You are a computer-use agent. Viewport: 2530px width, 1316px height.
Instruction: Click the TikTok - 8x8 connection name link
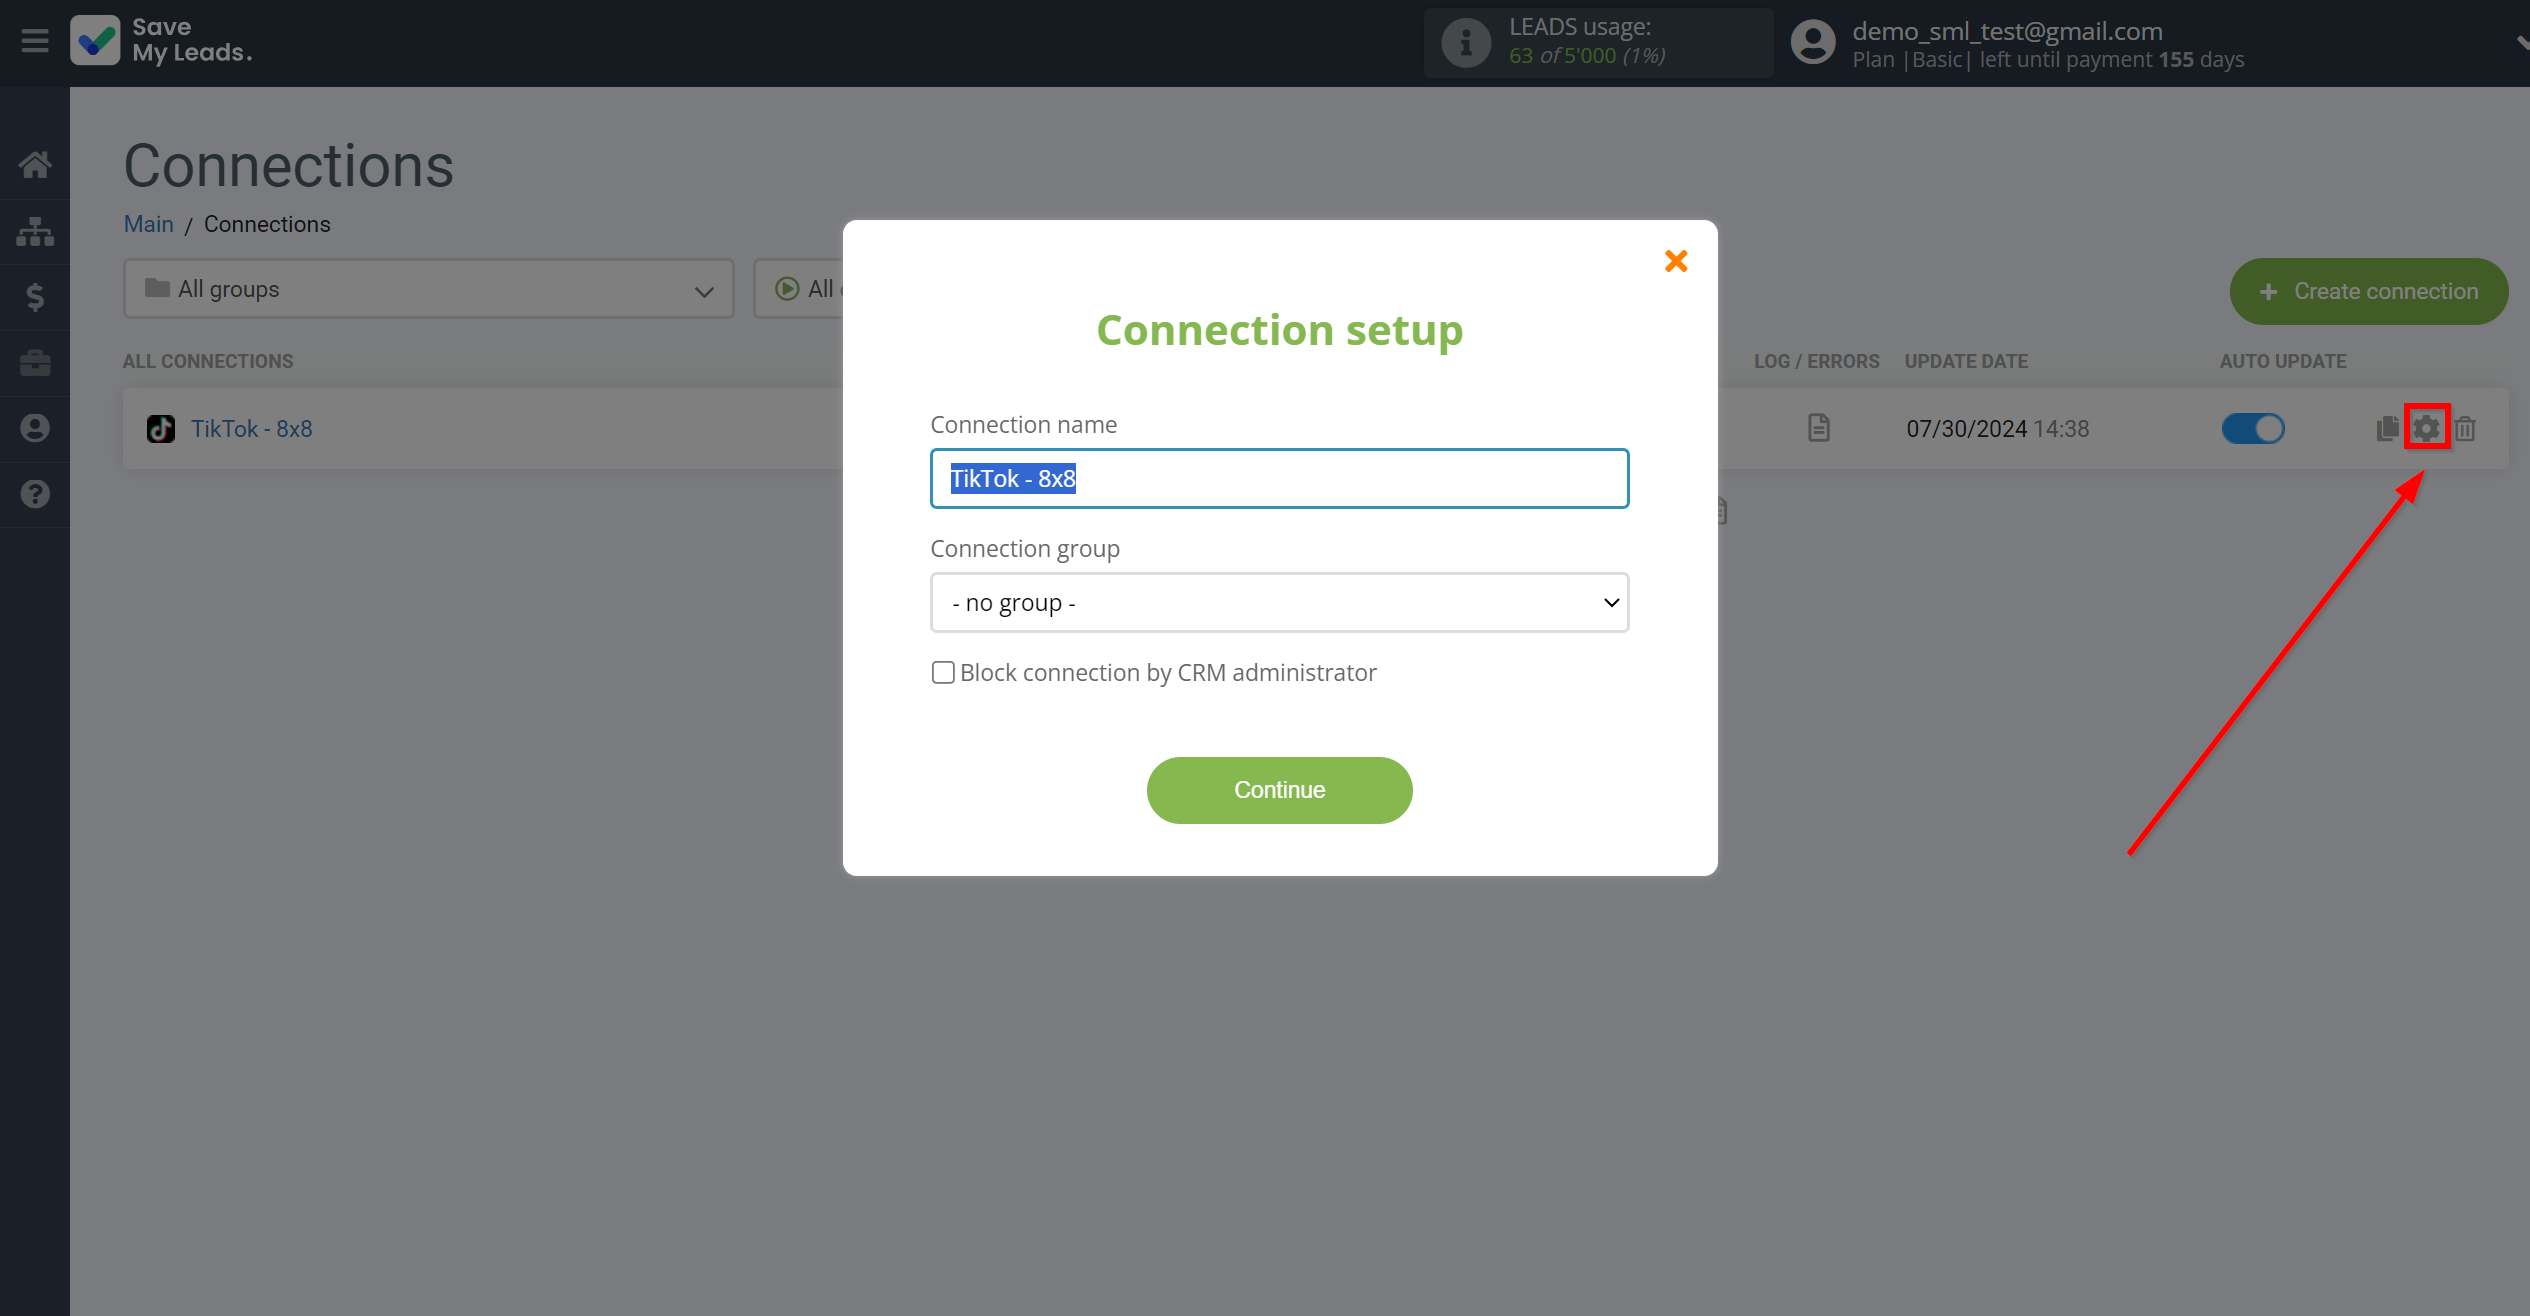pyautogui.click(x=249, y=429)
